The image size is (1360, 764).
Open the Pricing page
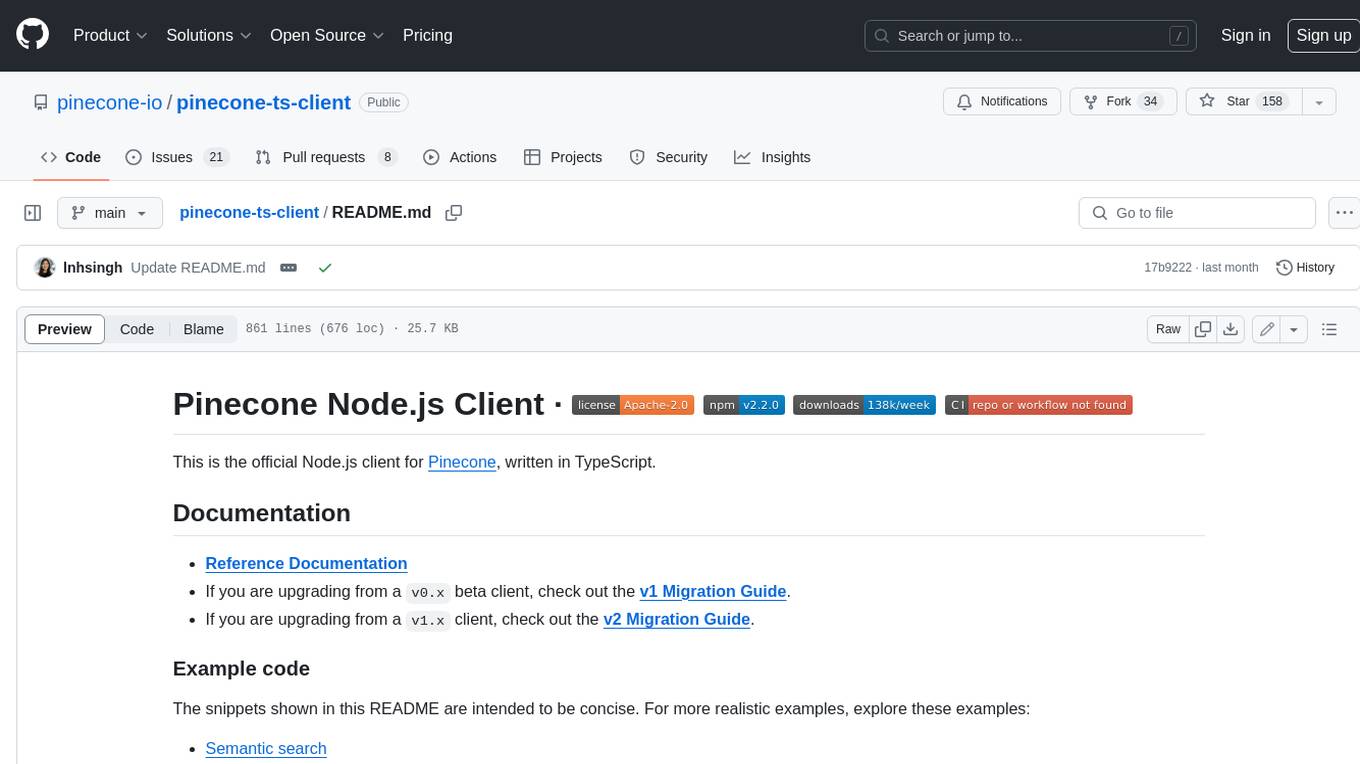(427, 35)
